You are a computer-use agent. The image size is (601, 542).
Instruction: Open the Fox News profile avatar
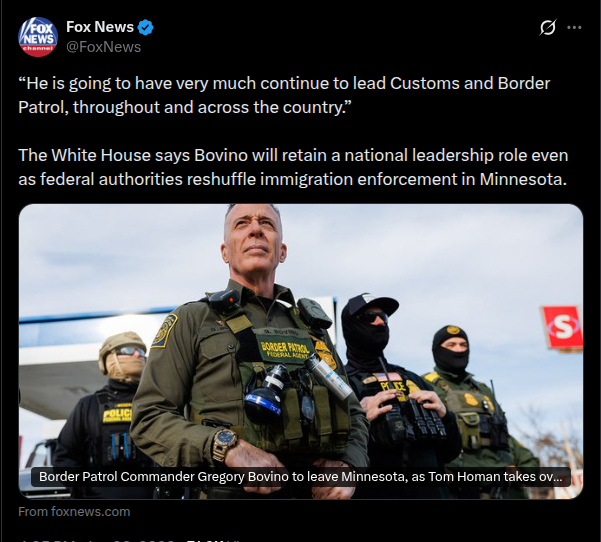[38, 37]
